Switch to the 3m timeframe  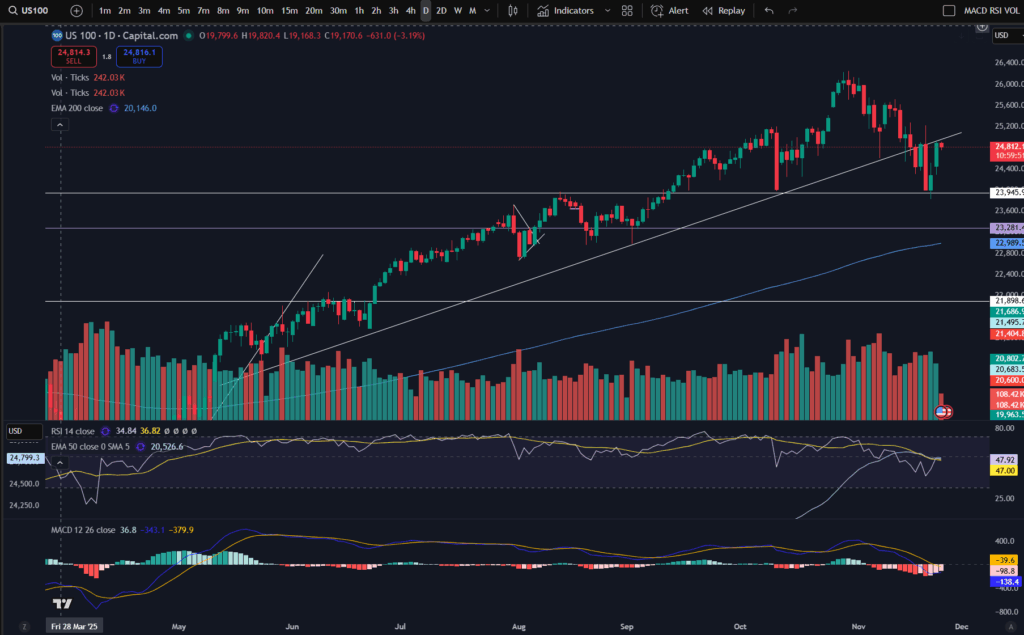144,10
